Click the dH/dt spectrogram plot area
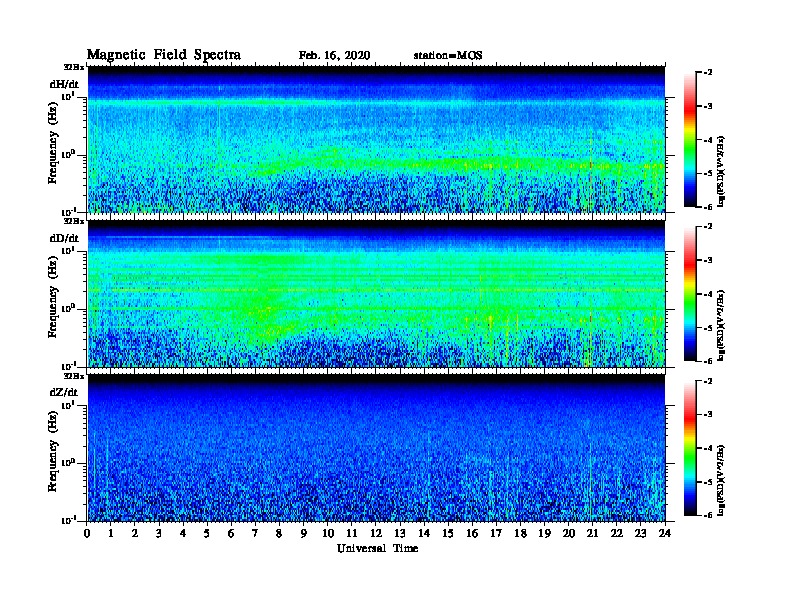792x612 pixels. (x=376, y=139)
